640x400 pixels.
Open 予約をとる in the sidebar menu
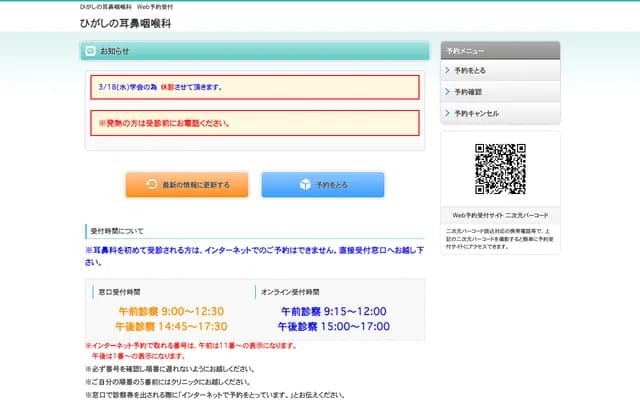[471, 71]
